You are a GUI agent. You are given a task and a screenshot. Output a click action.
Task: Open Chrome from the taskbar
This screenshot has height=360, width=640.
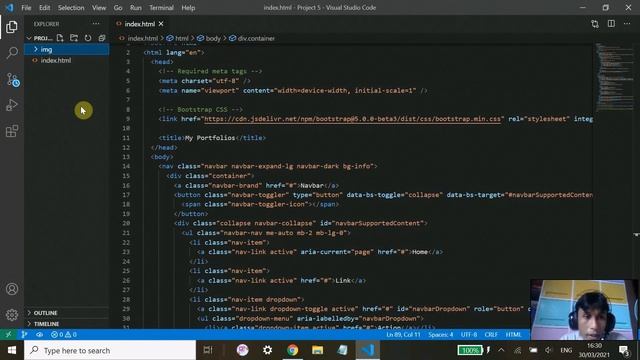click(x=292, y=350)
